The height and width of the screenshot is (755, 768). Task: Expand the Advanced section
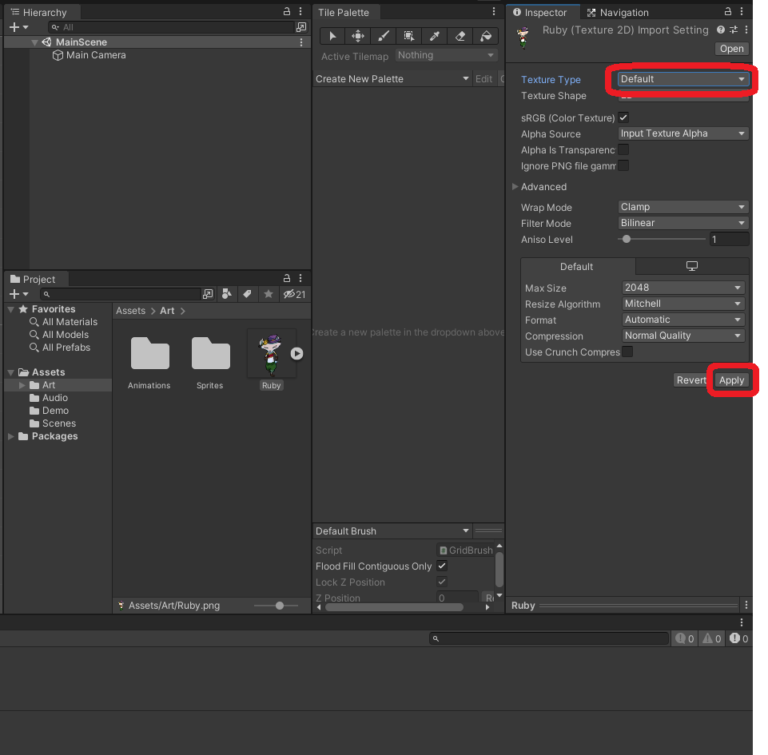click(516, 187)
